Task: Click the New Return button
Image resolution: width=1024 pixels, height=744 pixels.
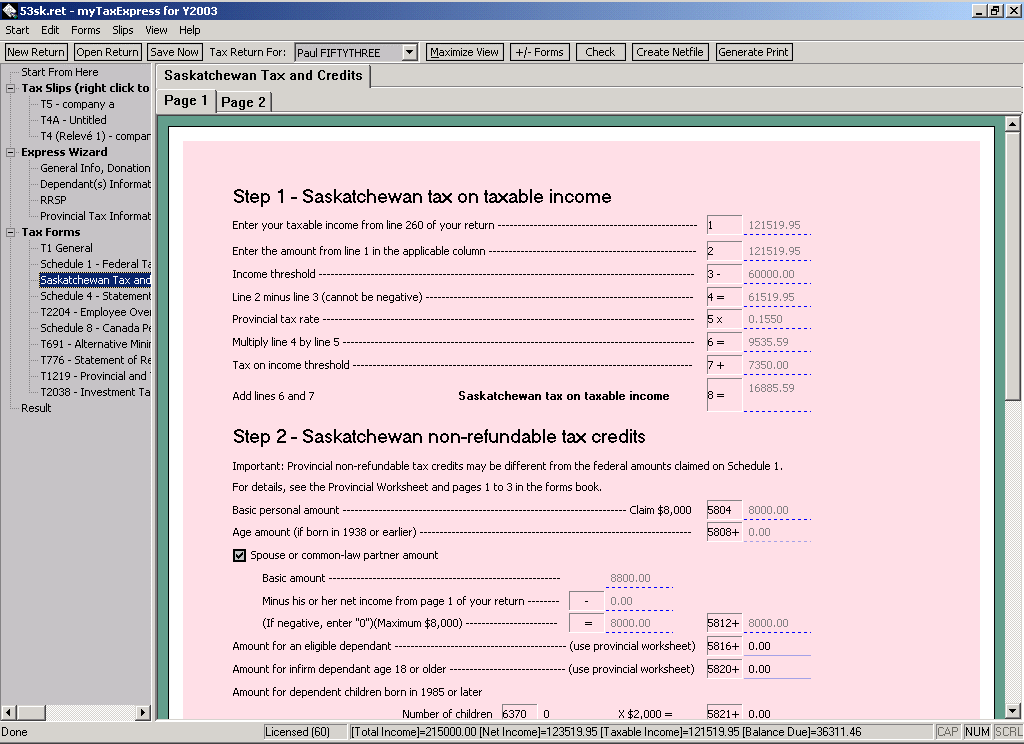Action: point(36,52)
